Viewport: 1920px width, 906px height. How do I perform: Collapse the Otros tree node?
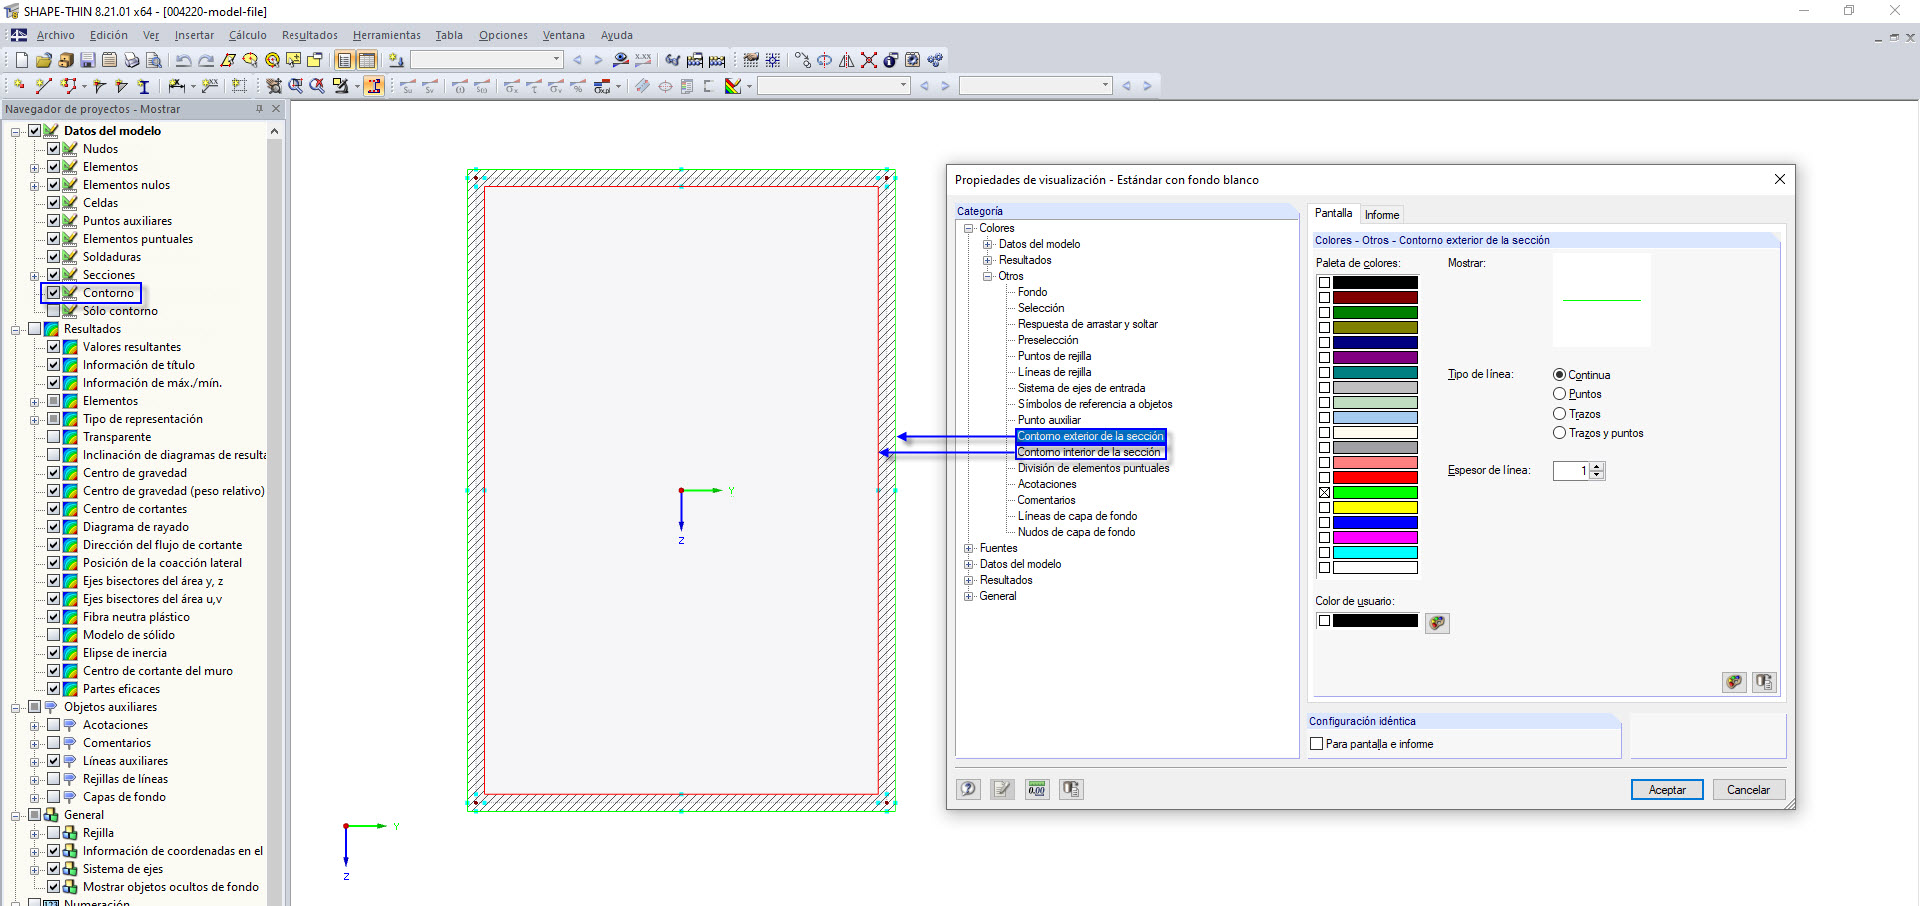coord(987,276)
